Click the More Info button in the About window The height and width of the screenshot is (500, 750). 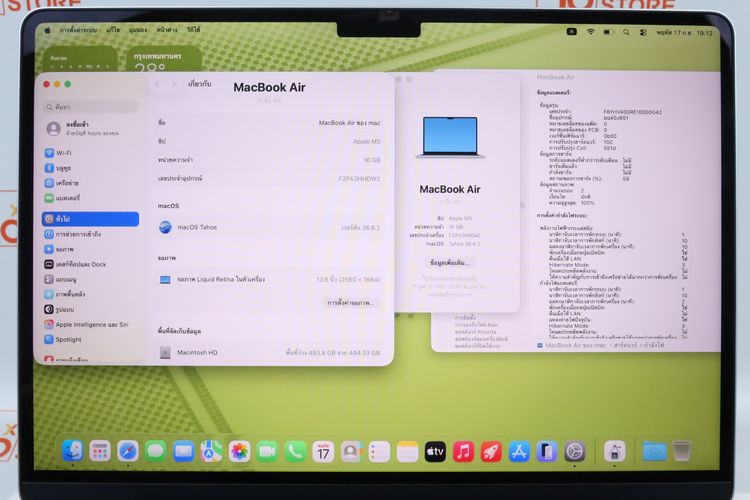point(449,263)
